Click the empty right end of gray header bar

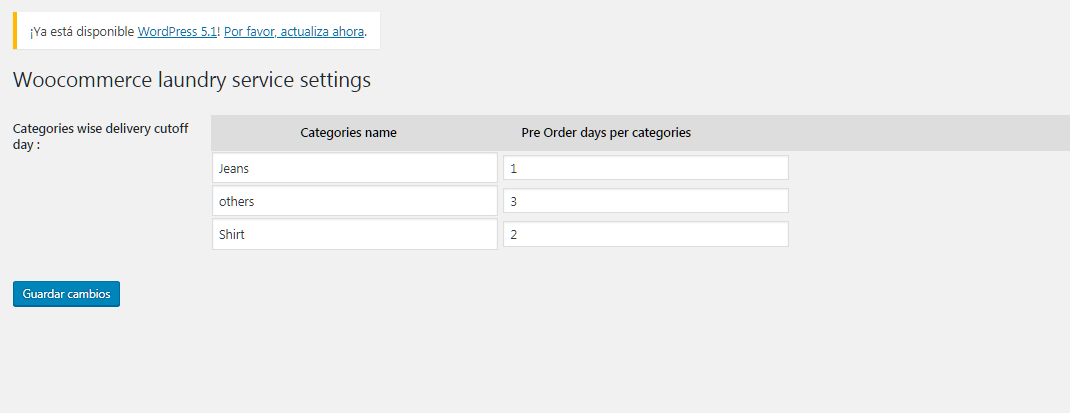(x=930, y=133)
